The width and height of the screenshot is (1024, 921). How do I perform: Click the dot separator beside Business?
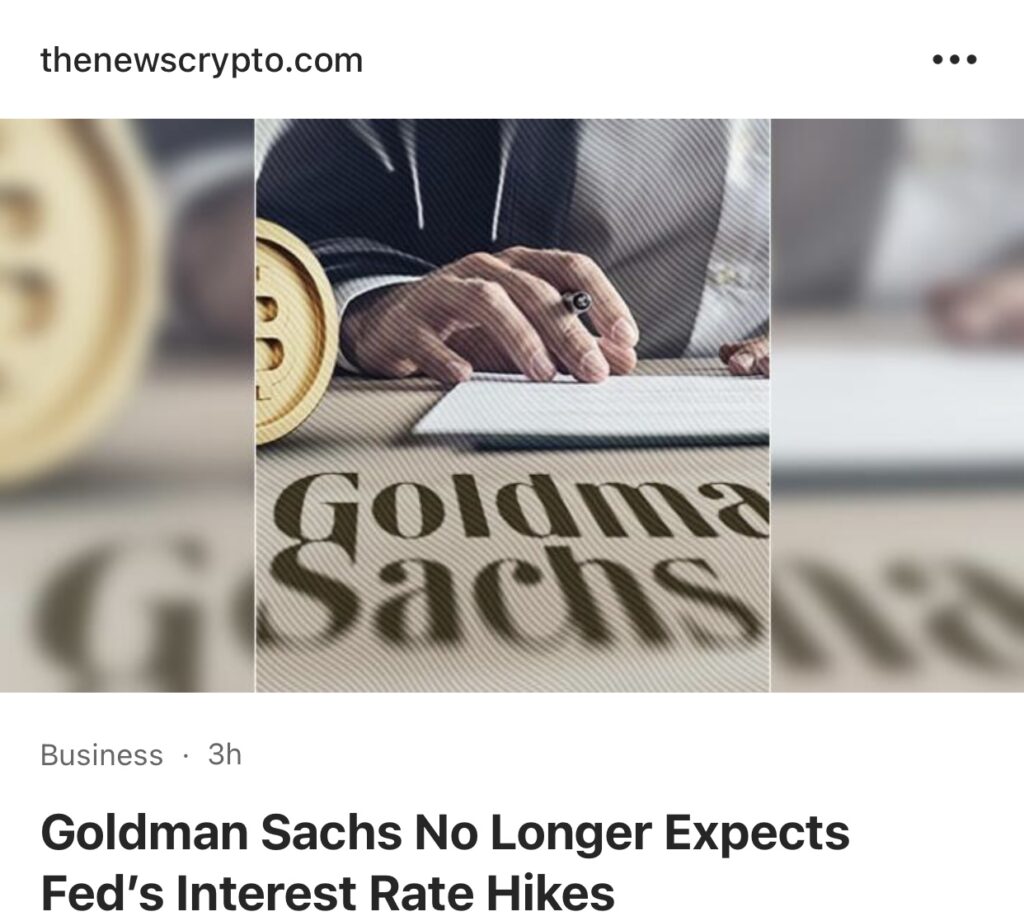(185, 756)
